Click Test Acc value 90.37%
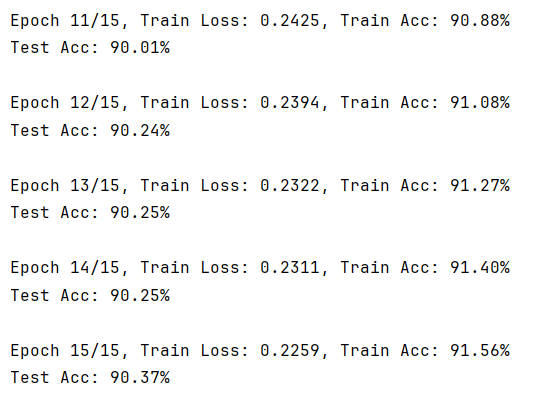Image resolution: width=543 pixels, height=396 pixels. (140, 377)
